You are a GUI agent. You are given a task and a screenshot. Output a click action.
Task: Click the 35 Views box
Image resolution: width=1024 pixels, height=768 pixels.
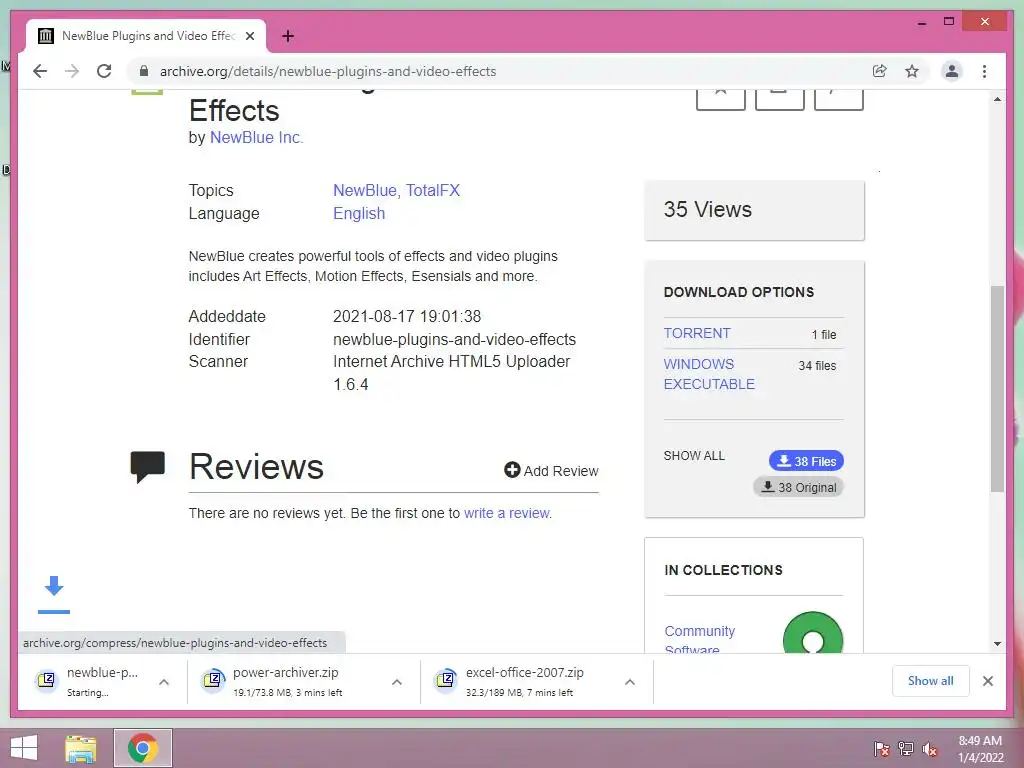[x=754, y=210]
